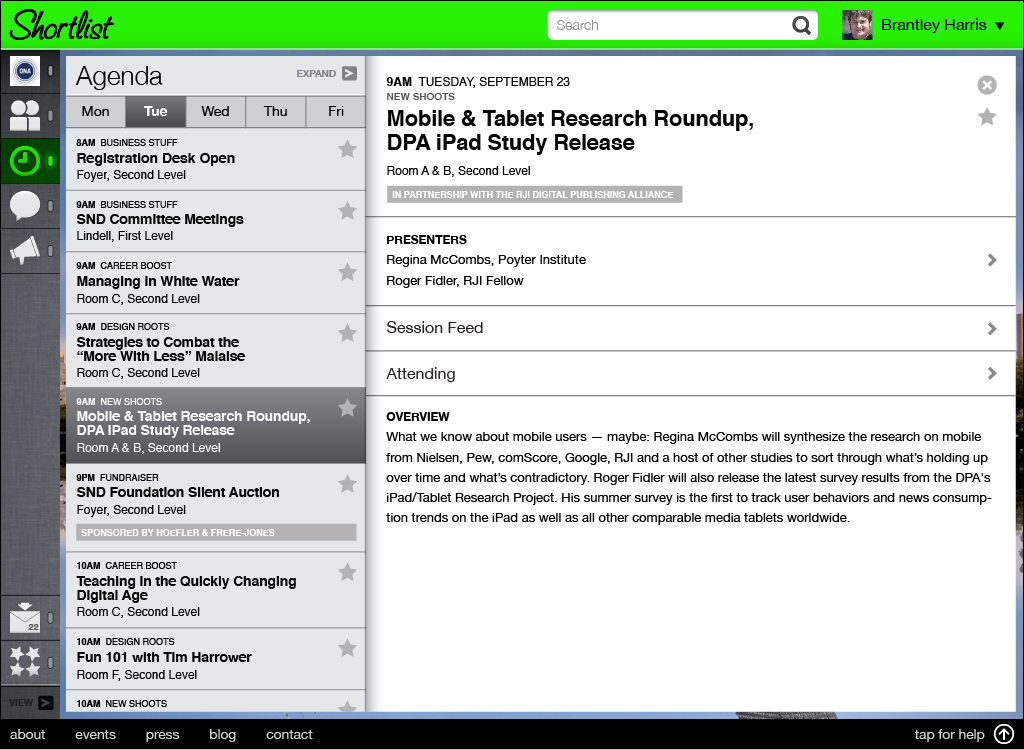The height and width of the screenshot is (750, 1024).
Task: Click the Expand agenda button
Action: 327,73
